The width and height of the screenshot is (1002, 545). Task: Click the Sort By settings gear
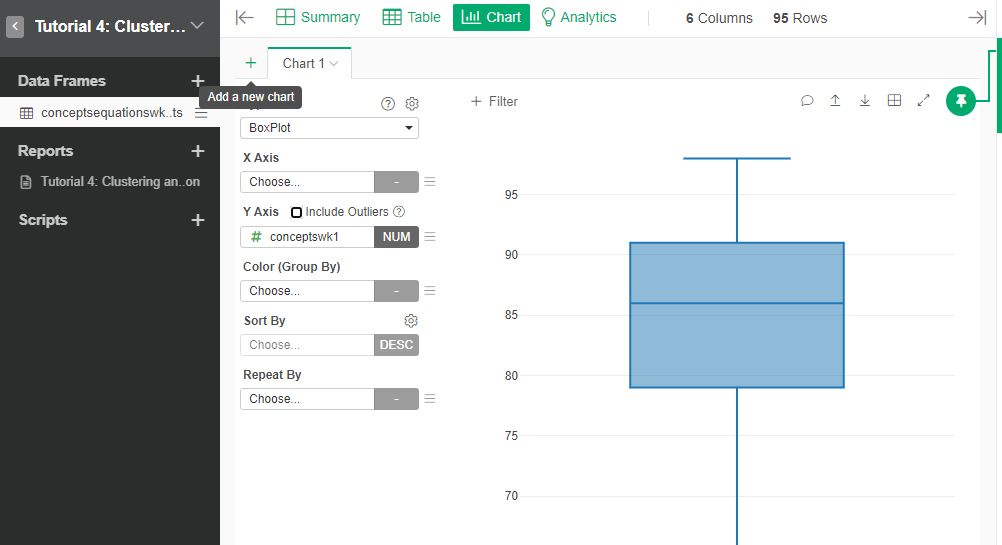pyautogui.click(x=411, y=321)
